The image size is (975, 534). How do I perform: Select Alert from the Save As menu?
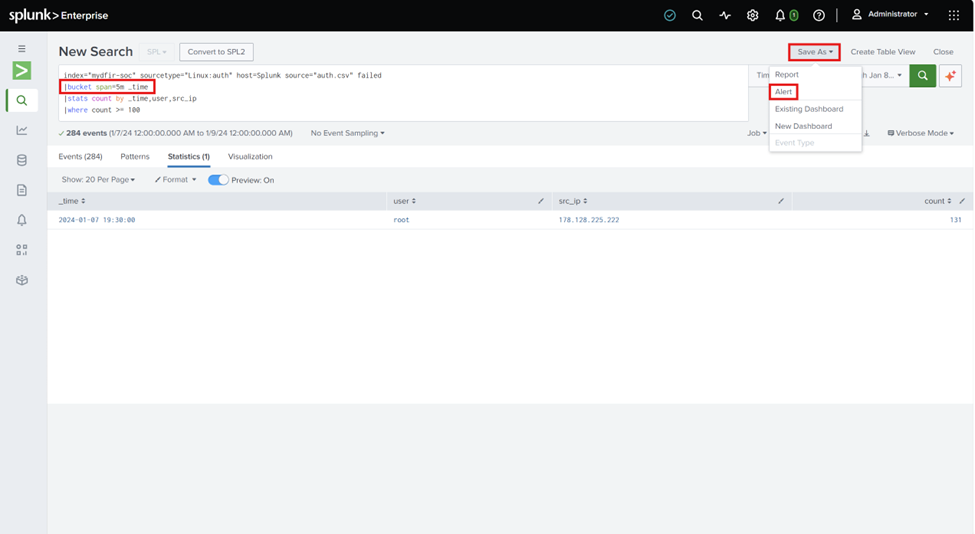pos(783,91)
